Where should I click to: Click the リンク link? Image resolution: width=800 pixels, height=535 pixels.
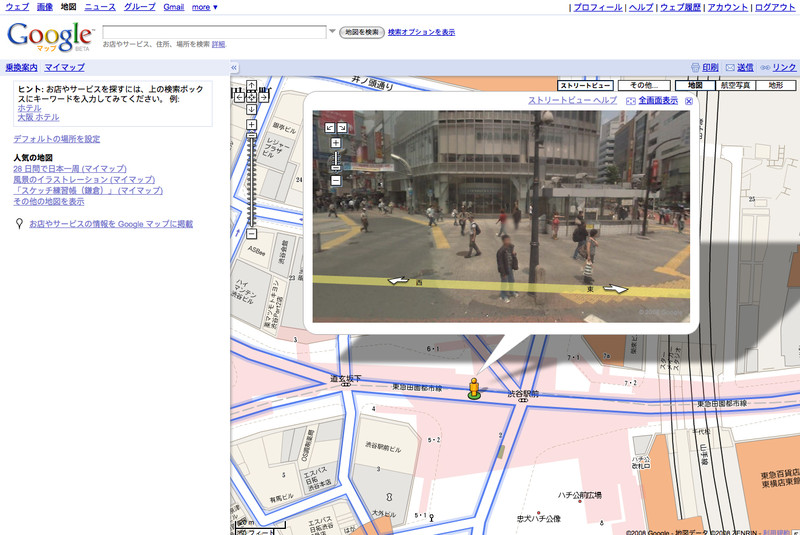point(784,67)
